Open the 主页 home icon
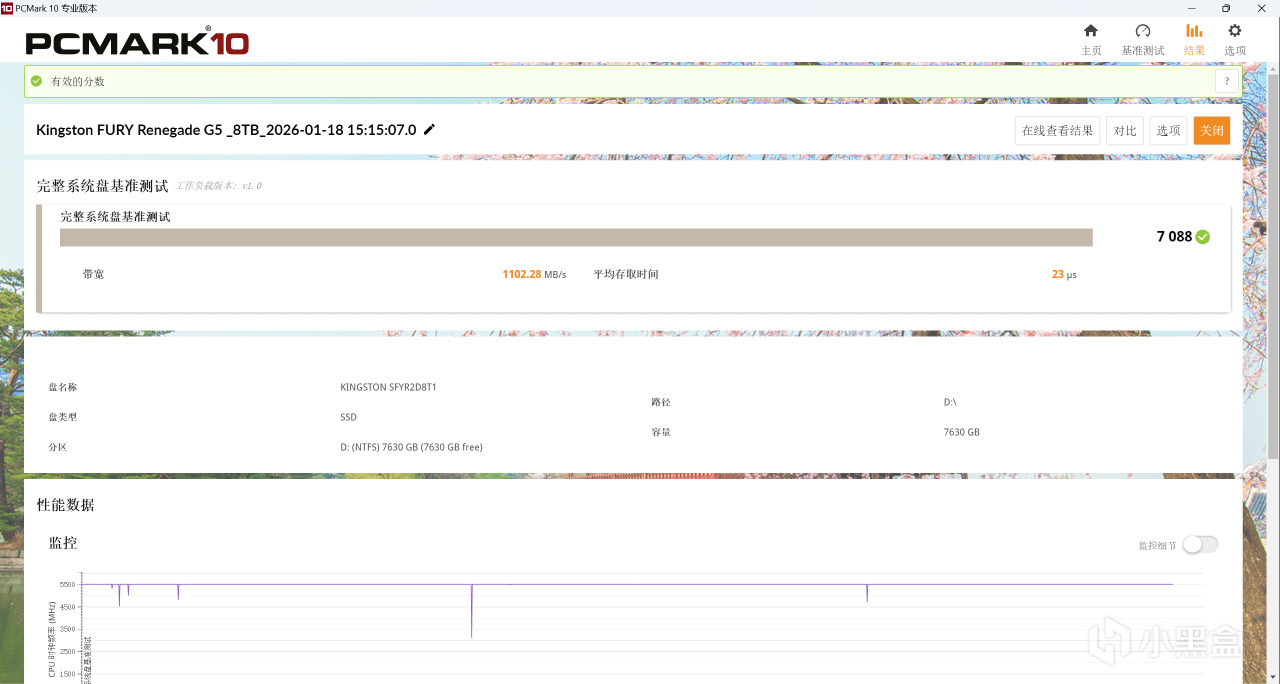 [x=1091, y=31]
